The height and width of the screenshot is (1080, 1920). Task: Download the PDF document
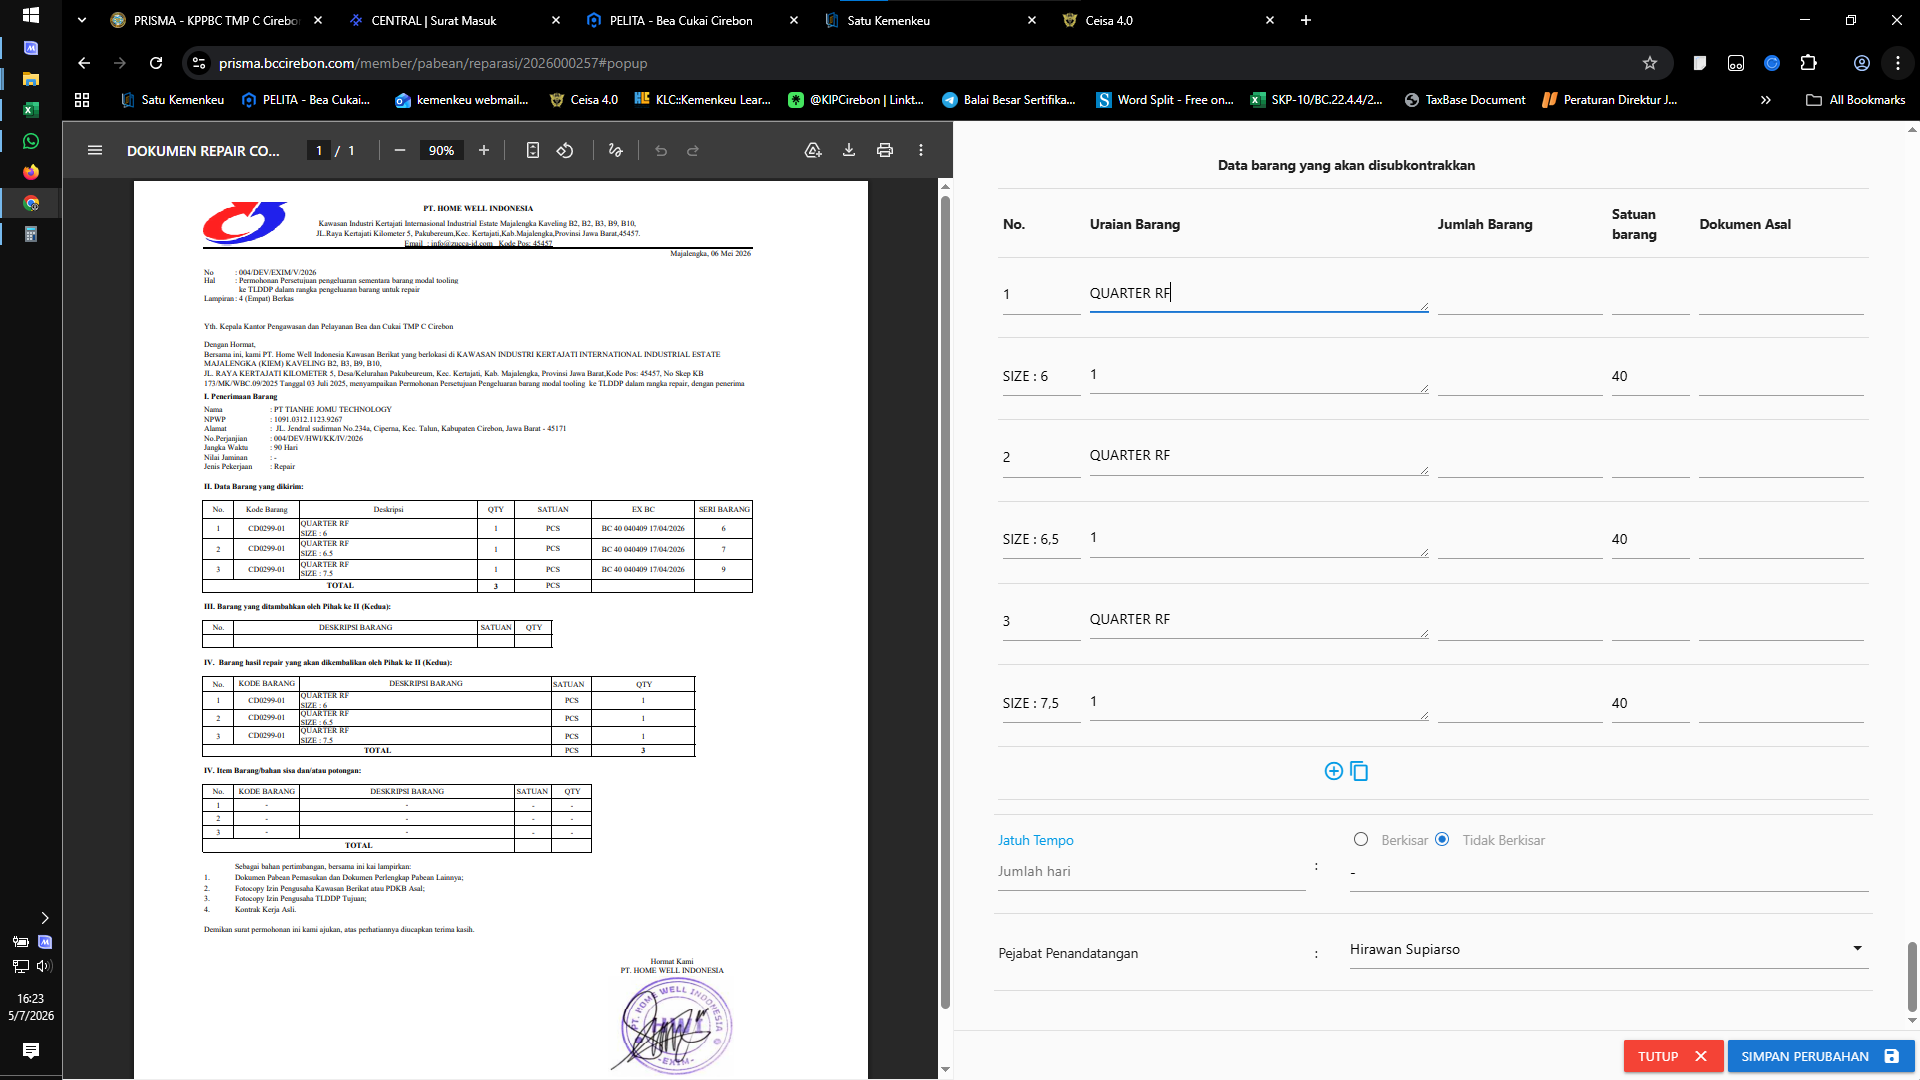pyautogui.click(x=849, y=150)
